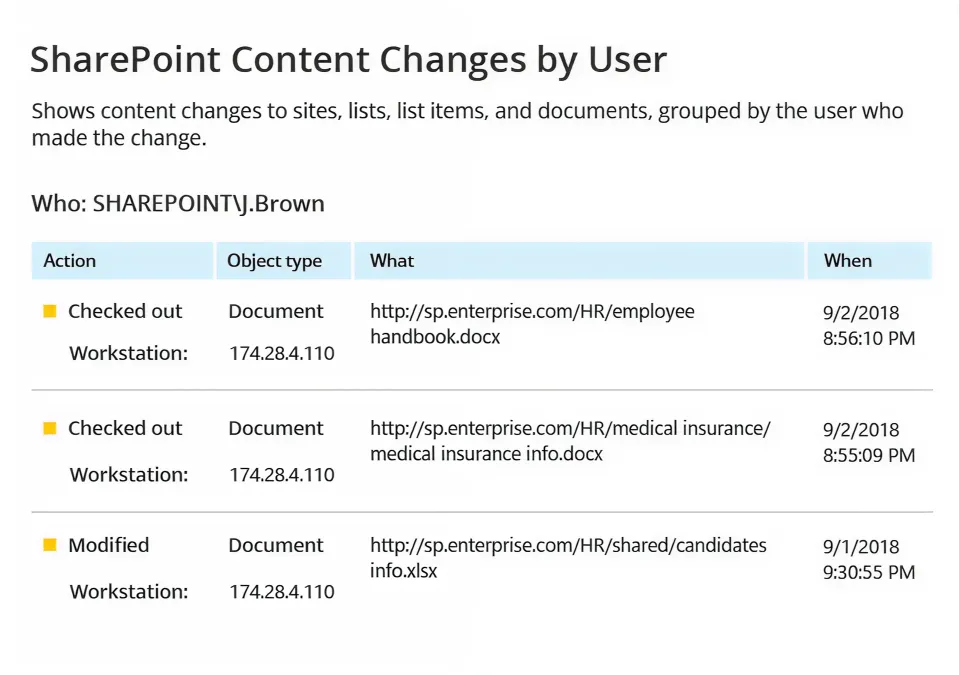This screenshot has height=675, width=960.
Task: Click the What column header
Action: (392, 261)
